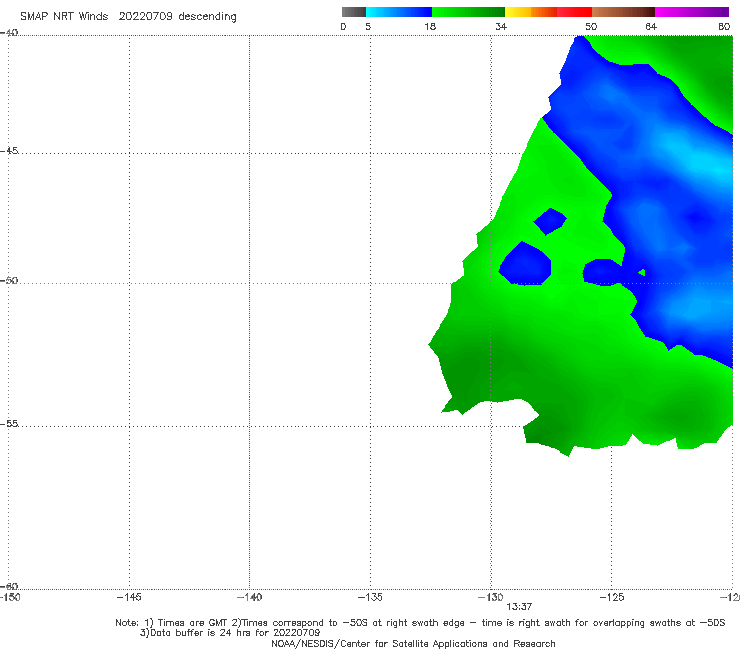Click the colorbar label '50'

tap(591, 26)
